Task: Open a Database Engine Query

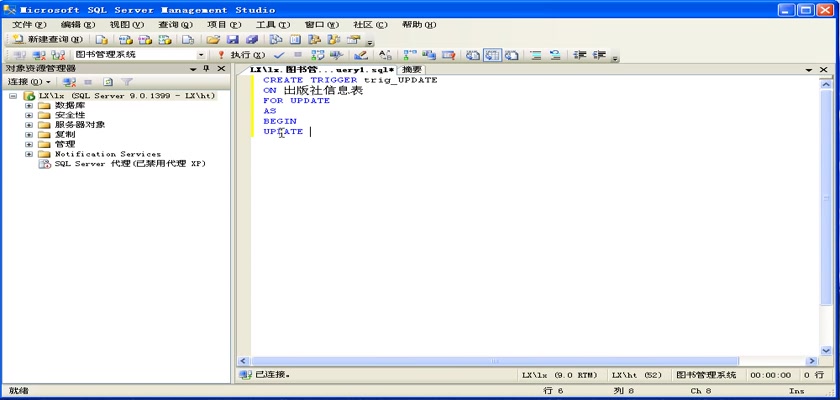Action: pyautogui.click(x=102, y=40)
